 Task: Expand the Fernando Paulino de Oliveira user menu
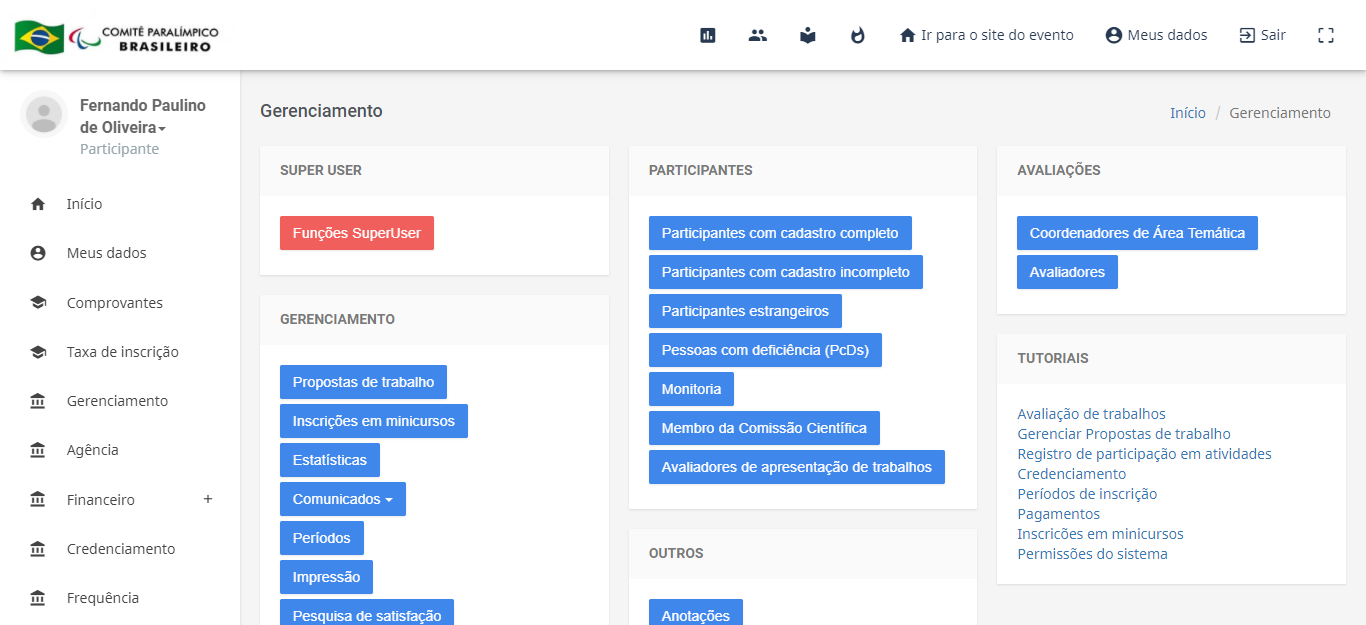click(142, 117)
